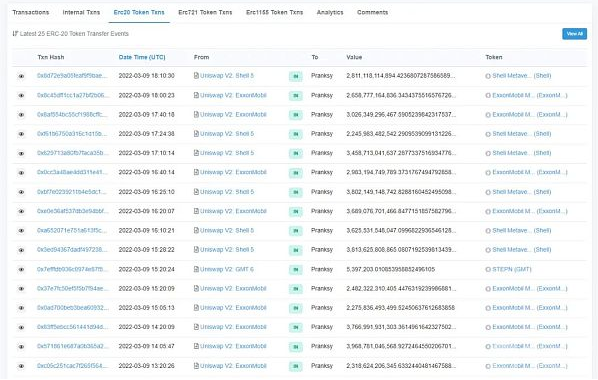This screenshot has height=380, width=598.
Task: Open Uniswap V2: Shell 5 sender at 18:10:30
Action: pyautogui.click(x=227, y=76)
